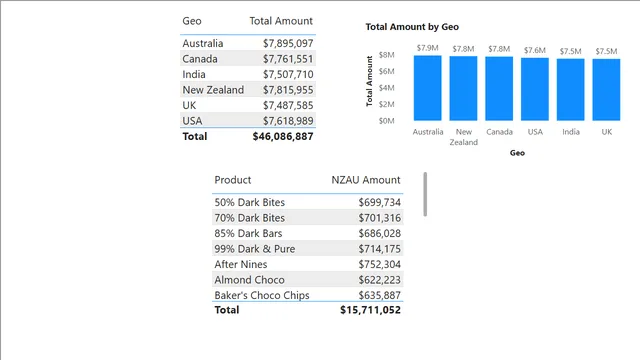The image size is (640, 360).
Task: Select the New Zealand bar in the chart
Action: pyautogui.click(x=463, y=89)
